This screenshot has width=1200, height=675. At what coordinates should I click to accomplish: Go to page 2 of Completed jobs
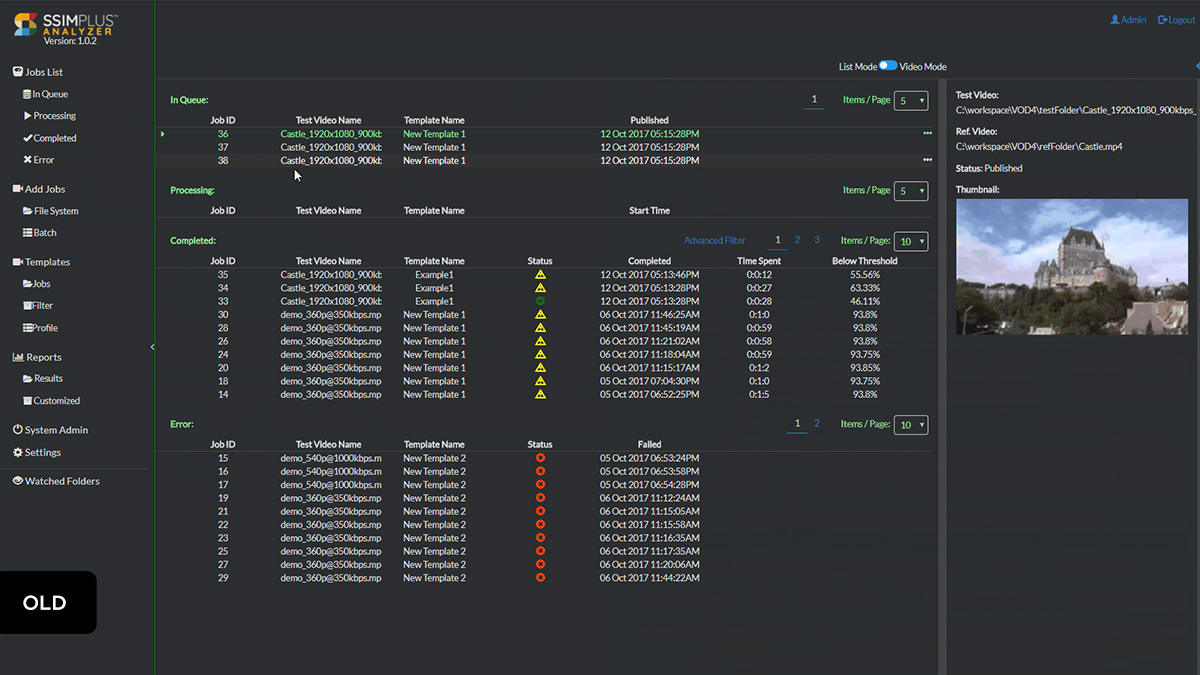pos(797,241)
